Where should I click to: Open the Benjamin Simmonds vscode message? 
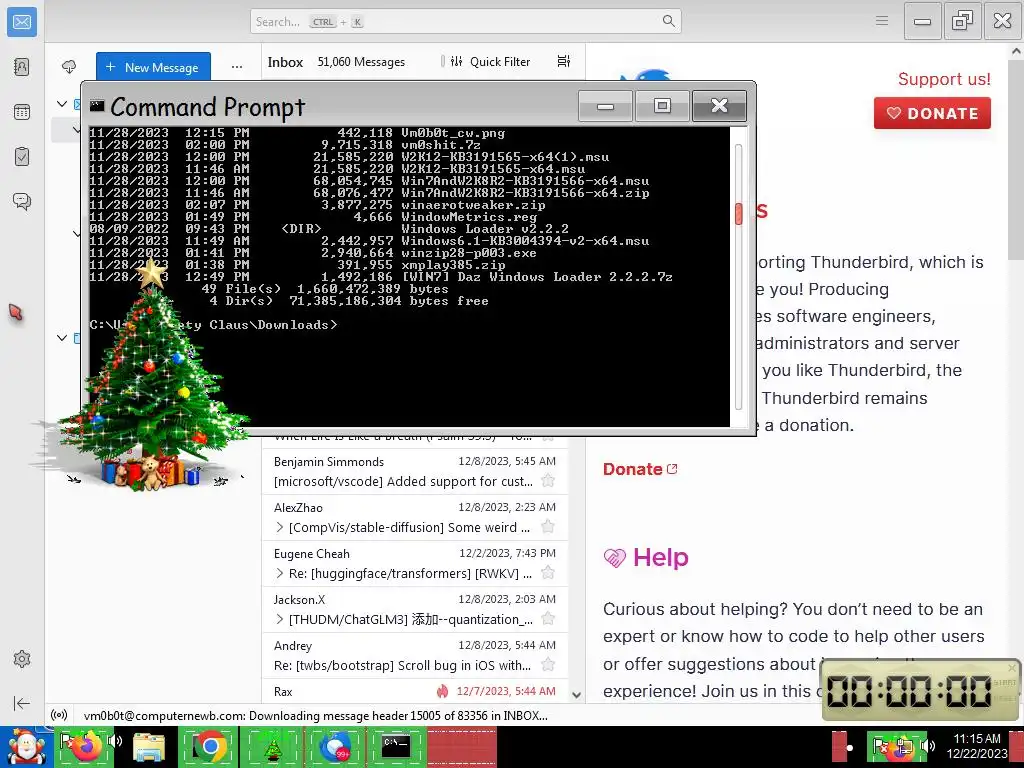pos(415,472)
